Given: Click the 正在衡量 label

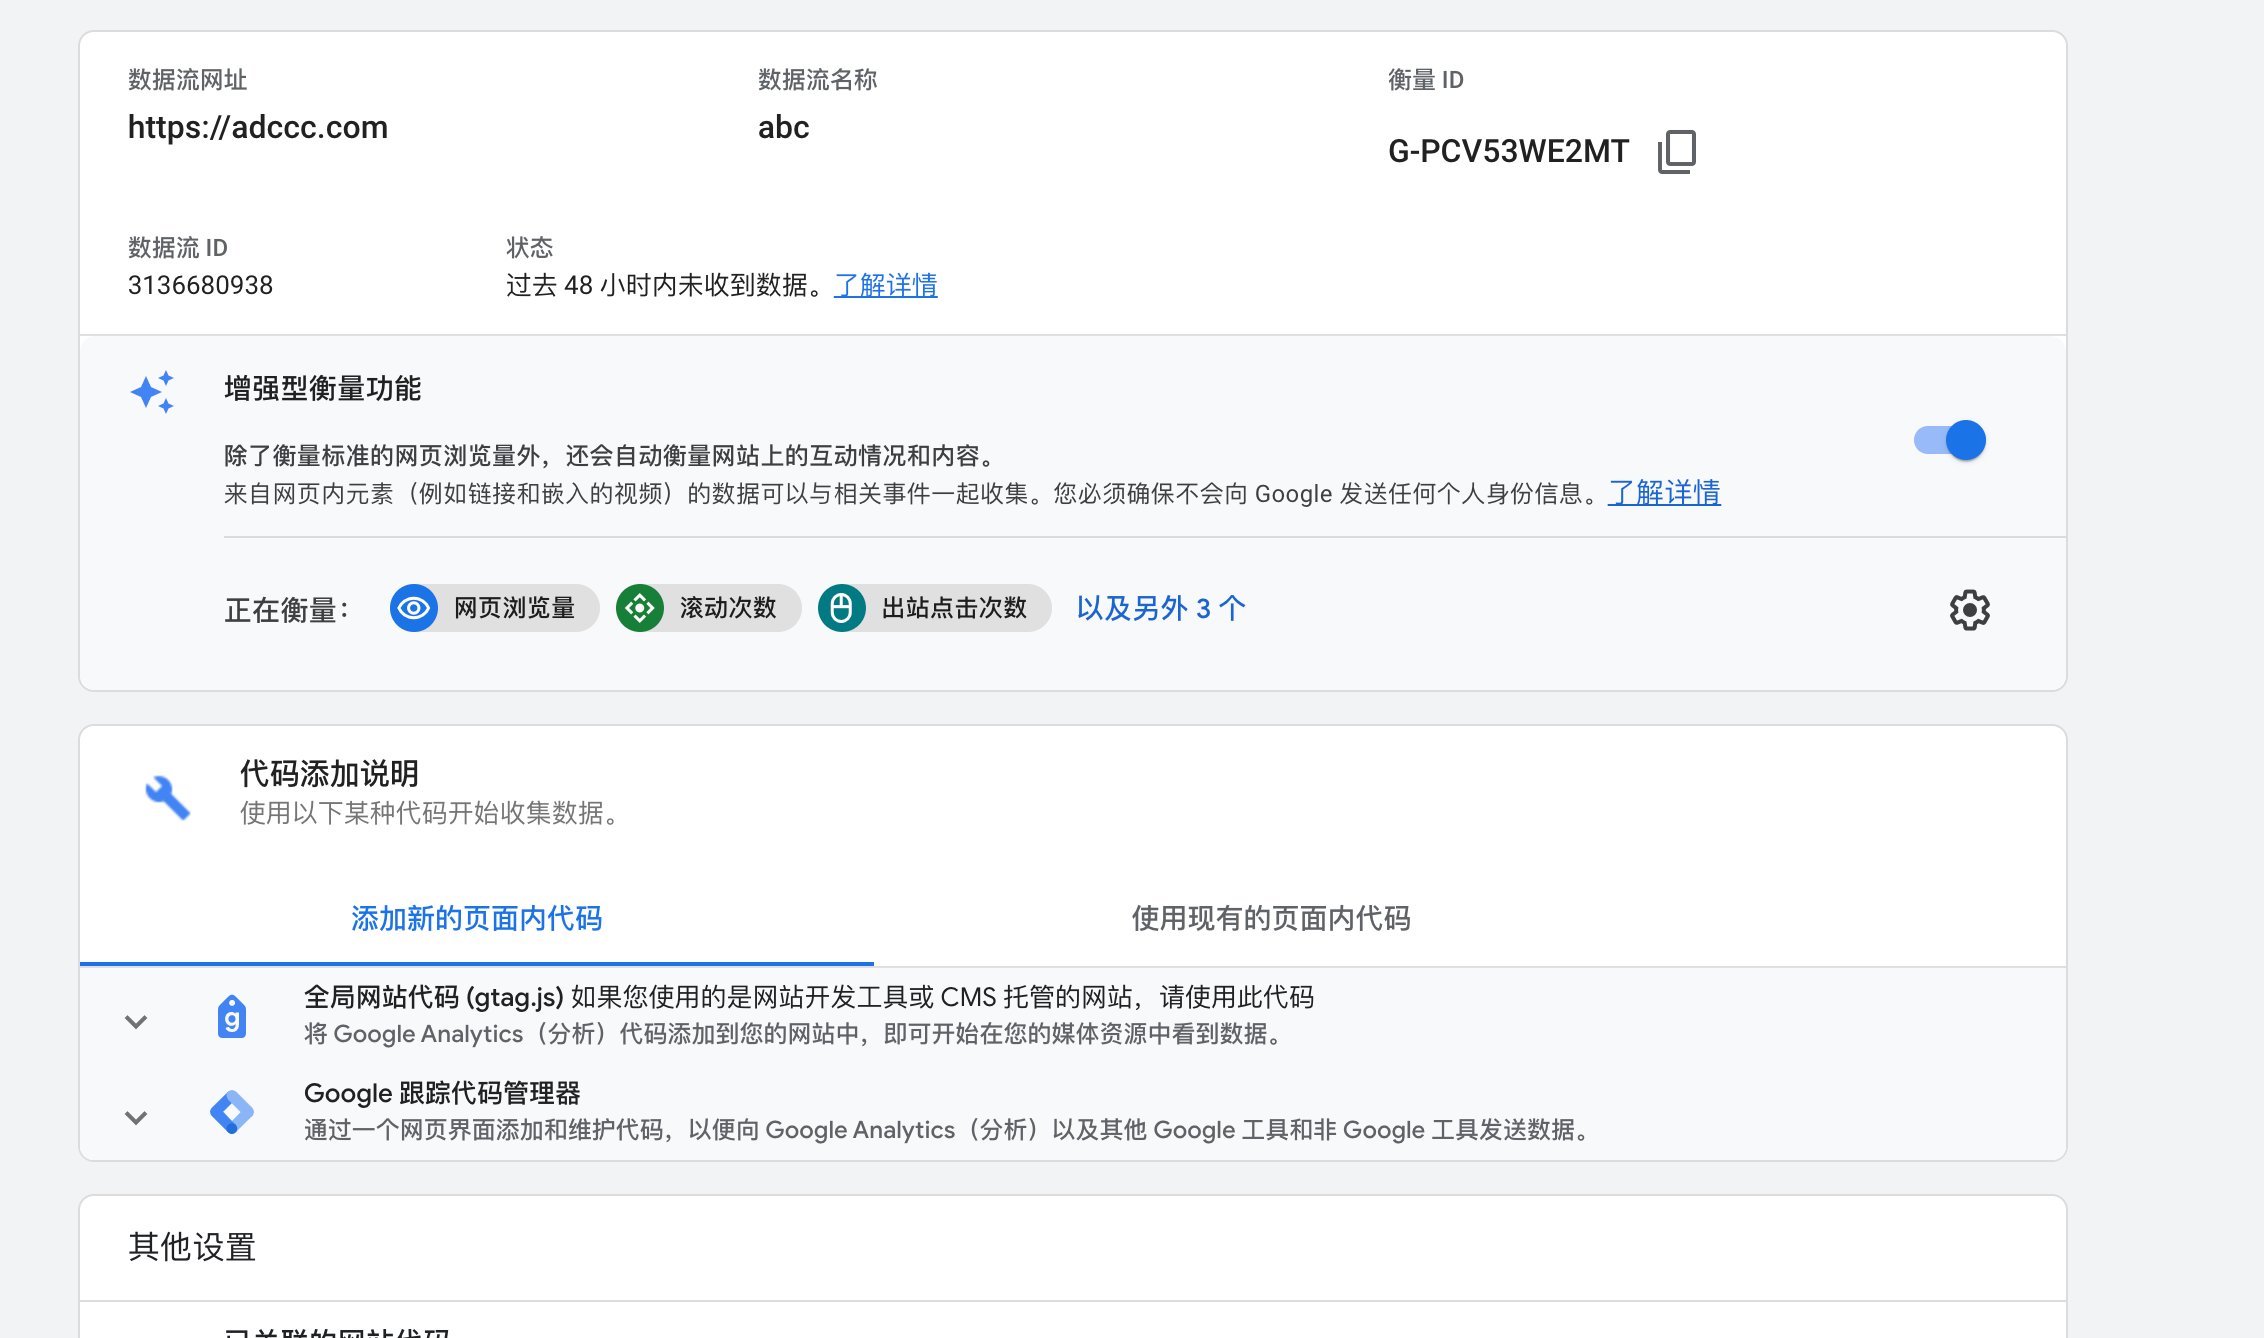Looking at the screenshot, I should 286,609.
